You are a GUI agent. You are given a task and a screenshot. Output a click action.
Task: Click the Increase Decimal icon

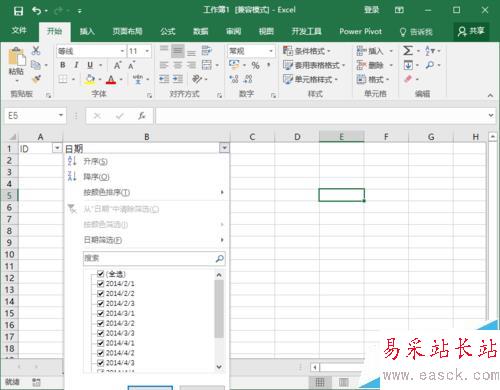(x=234, y=79)
